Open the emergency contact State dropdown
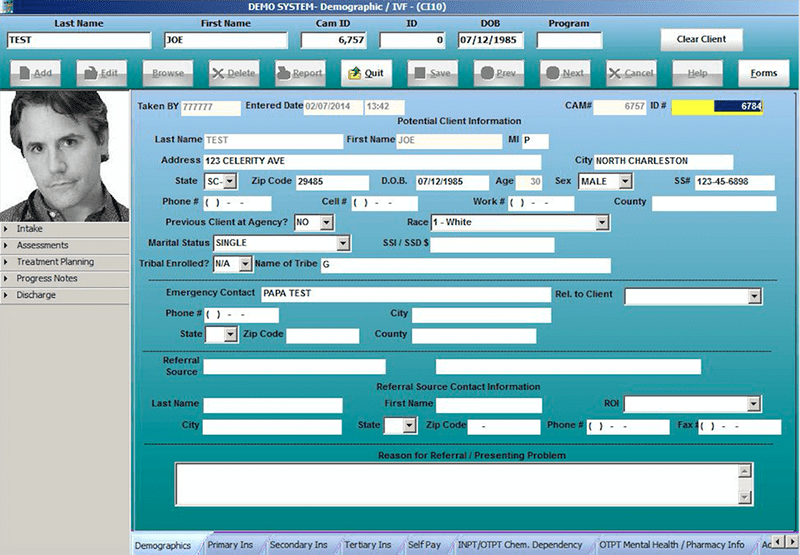The image size is (800, 555). pyautogui.click(x=231, y=335)
